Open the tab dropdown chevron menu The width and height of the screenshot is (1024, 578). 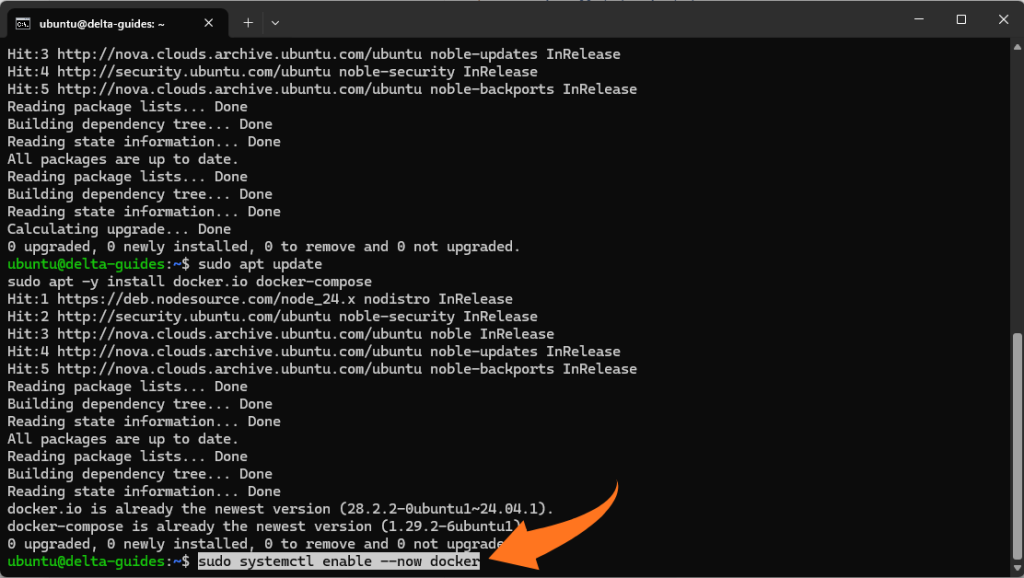point(275,21)
